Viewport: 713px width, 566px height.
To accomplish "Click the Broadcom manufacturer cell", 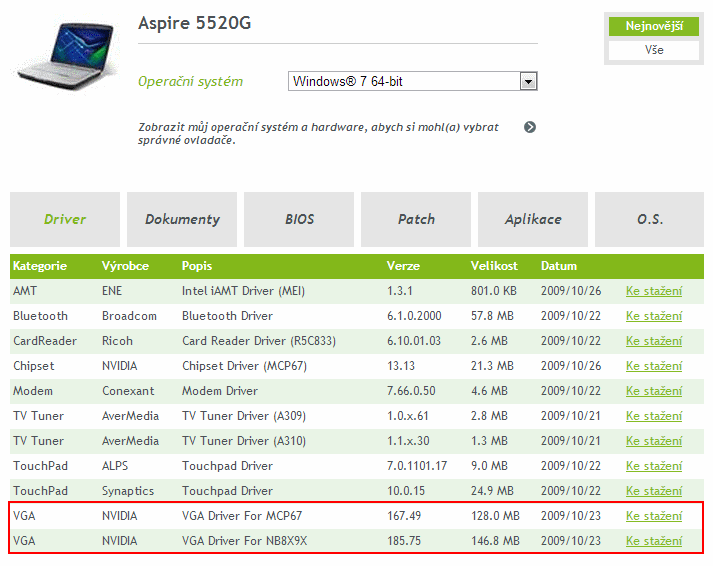I will (x=129, y=316).
